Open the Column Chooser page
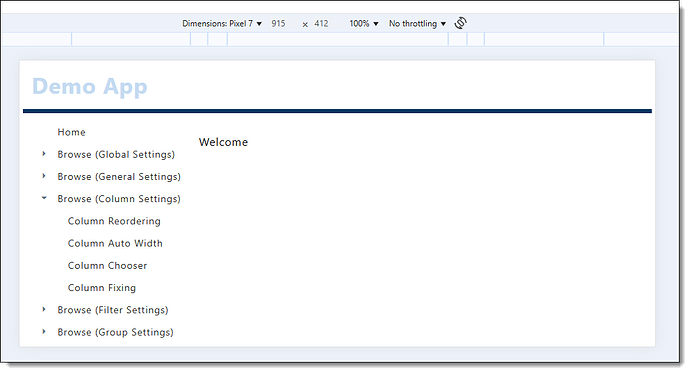The height and width of the screenshot is (373, 690). tap(107, 266)
